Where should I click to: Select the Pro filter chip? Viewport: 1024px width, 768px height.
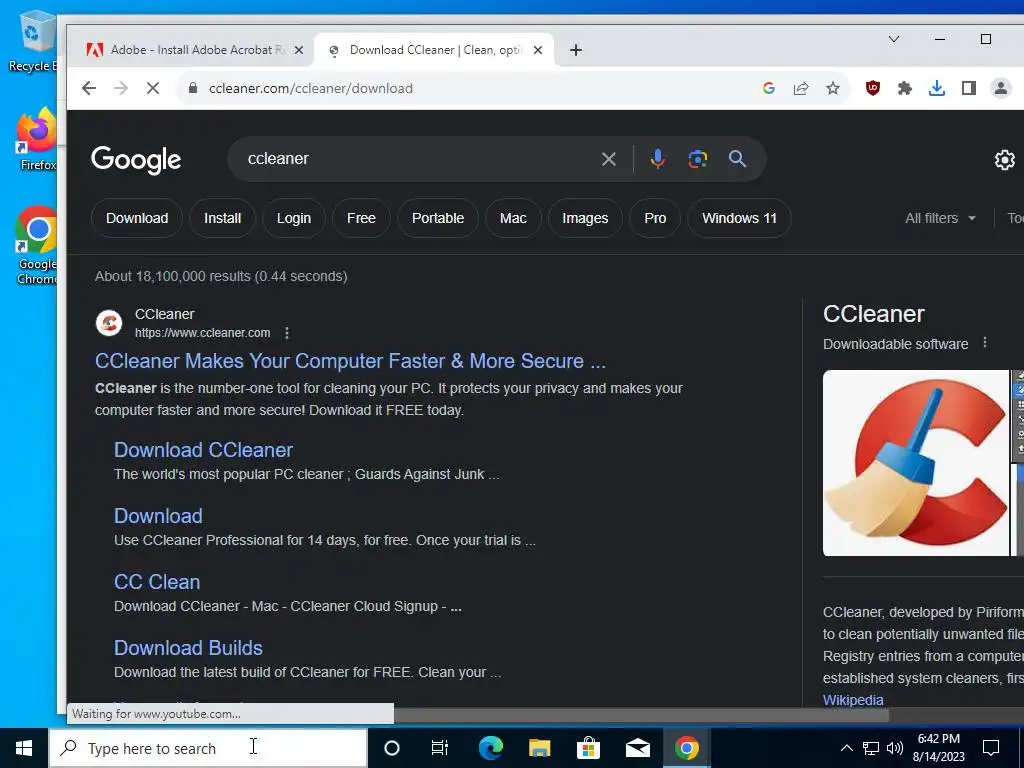[655, 218]
